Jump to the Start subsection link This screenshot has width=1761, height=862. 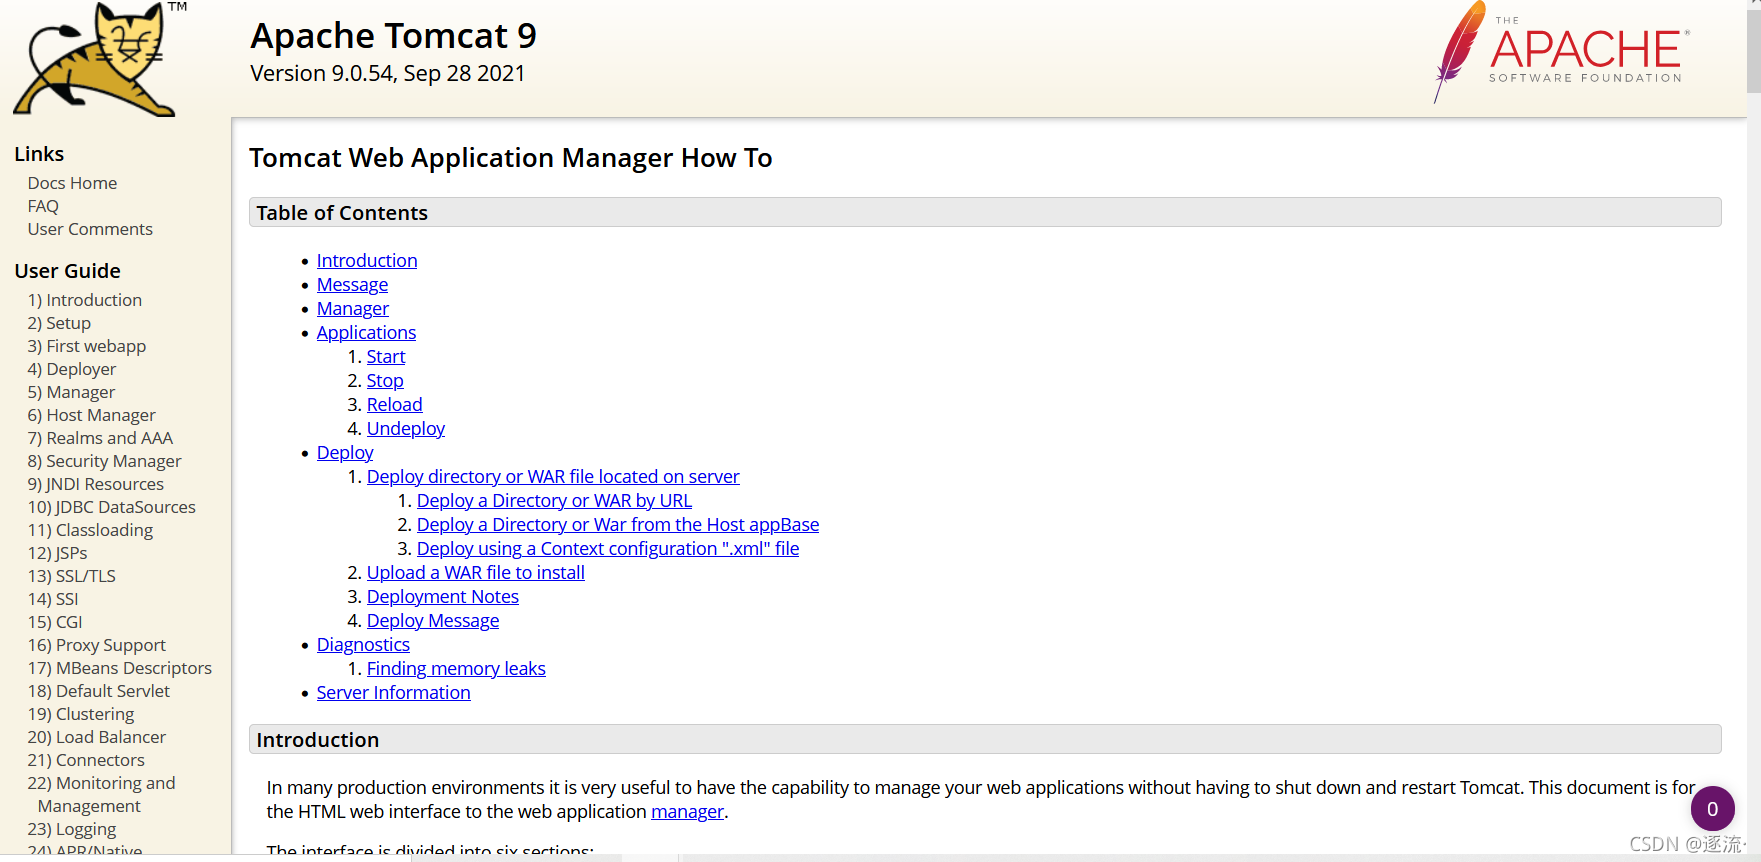click(x=386, y=357)
